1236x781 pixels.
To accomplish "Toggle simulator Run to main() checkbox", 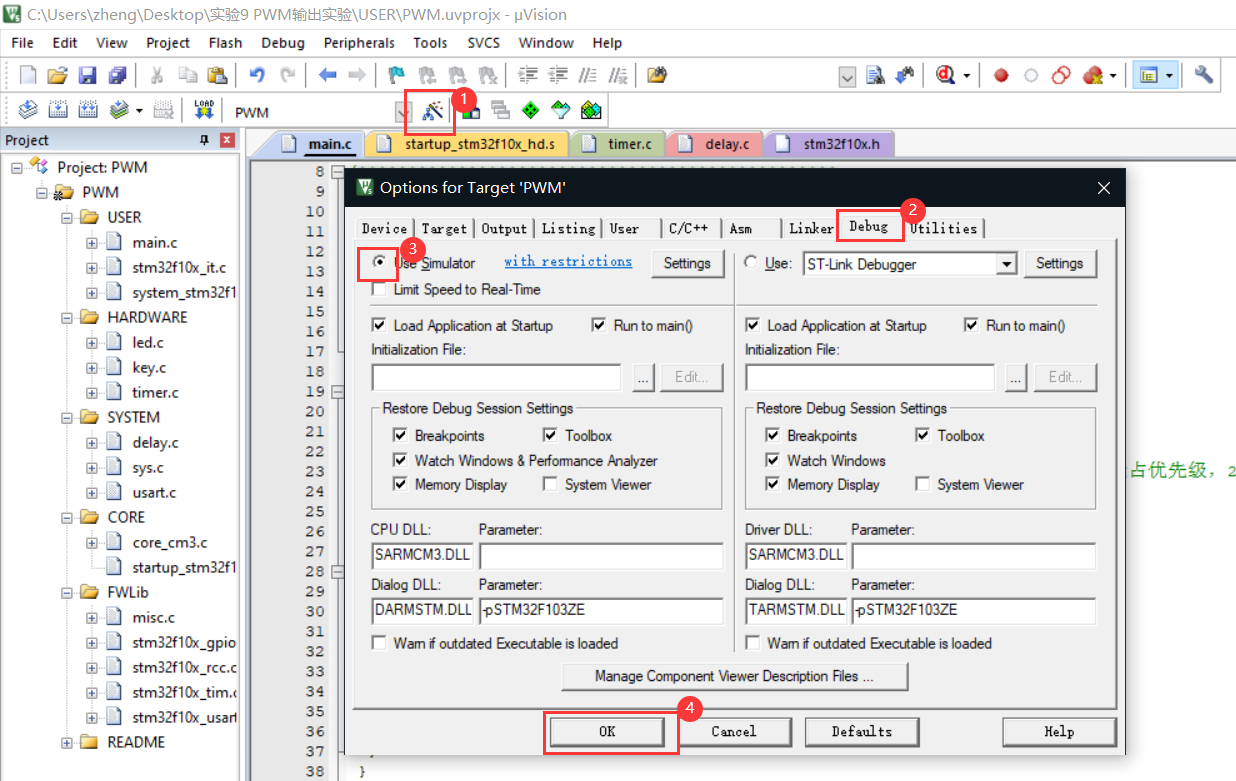I will pyautogui.click(x=599, y=325).
